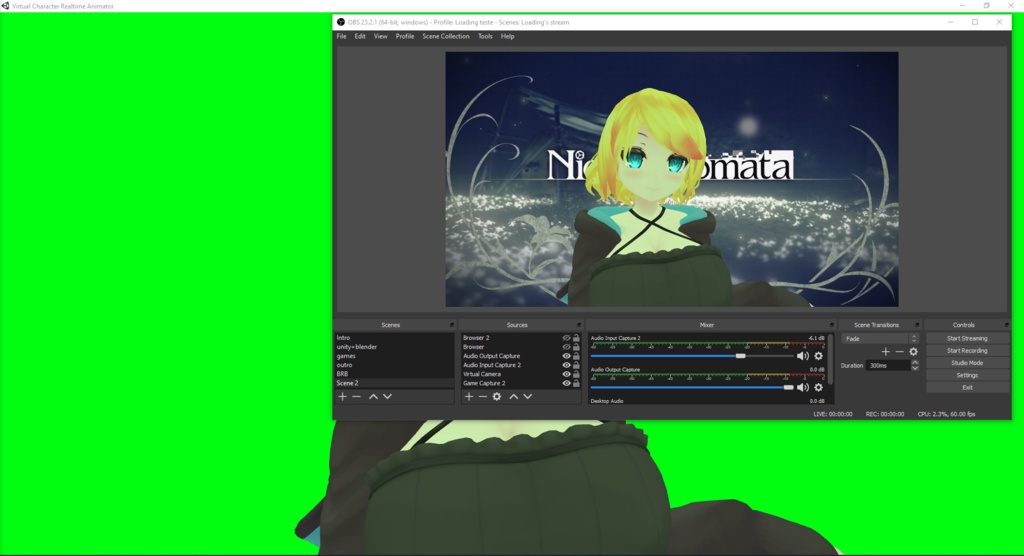Select the BRB scene
1024x556 pixels.
(x=394, y=374)
